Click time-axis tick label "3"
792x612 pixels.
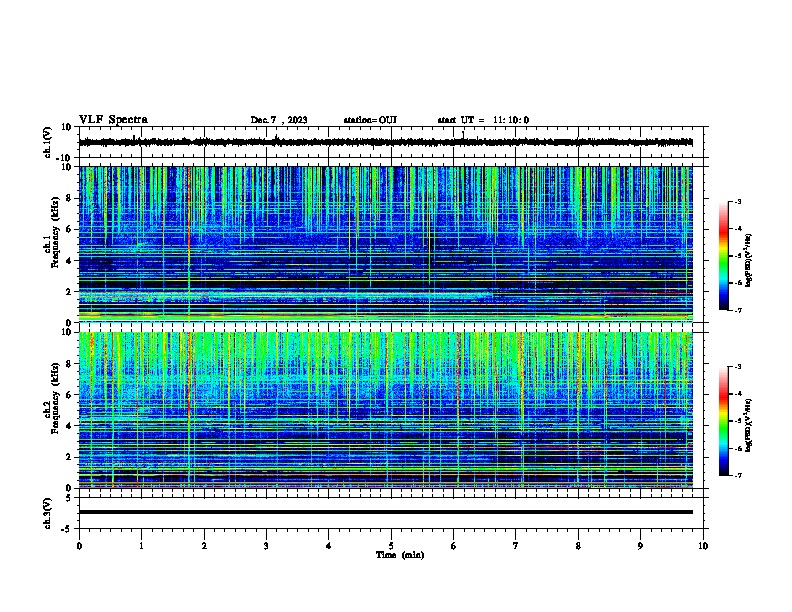click(x=266, y=546)
